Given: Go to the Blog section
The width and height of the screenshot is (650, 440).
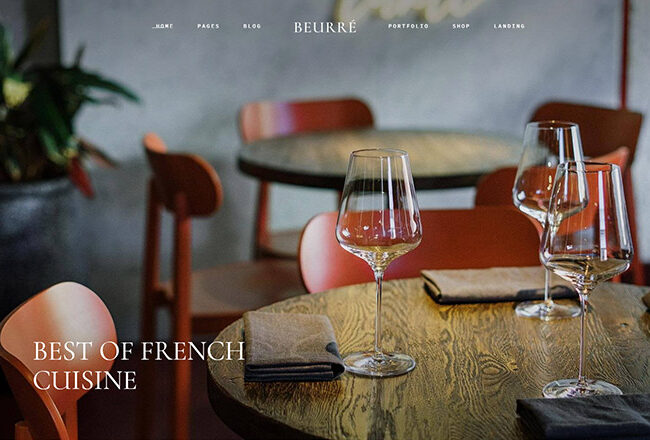Looking at the screenshot, I should pos(252,26).
